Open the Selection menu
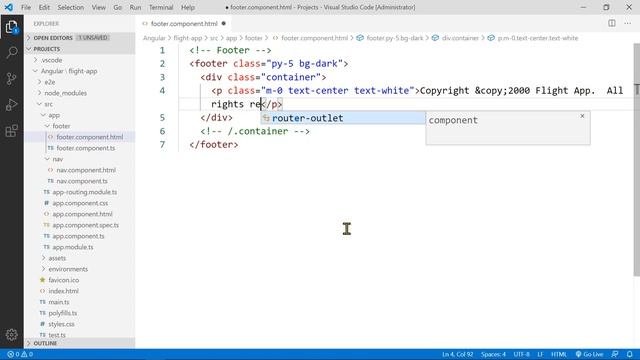640x360 pixels. click(x=70, y=7)
